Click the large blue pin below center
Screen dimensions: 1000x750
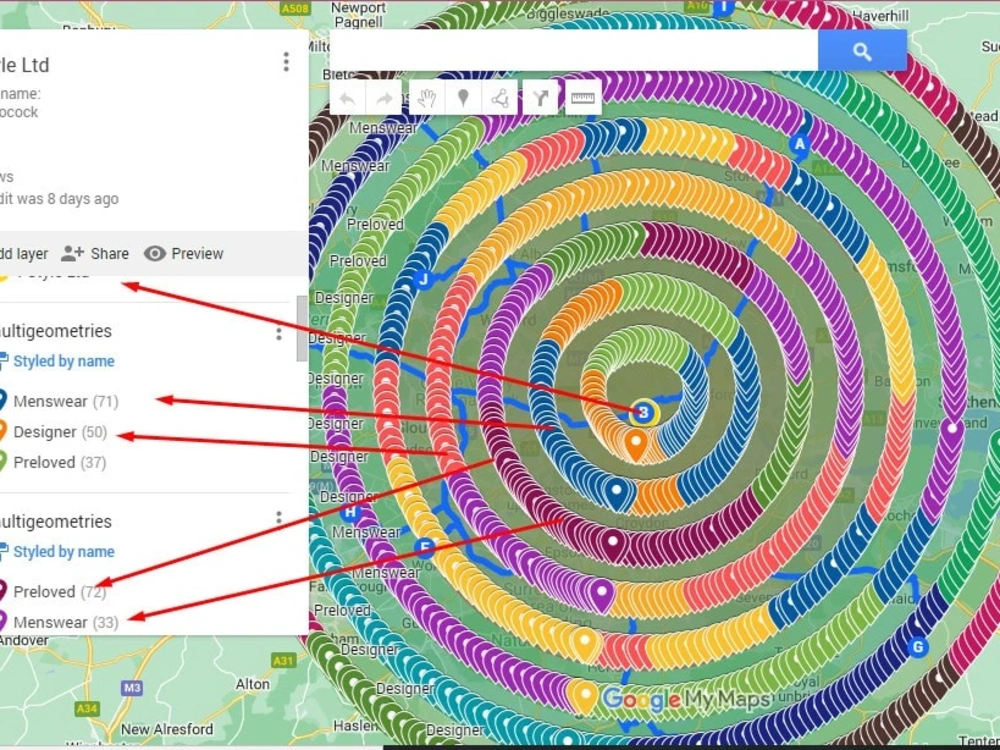click(616, 494)
